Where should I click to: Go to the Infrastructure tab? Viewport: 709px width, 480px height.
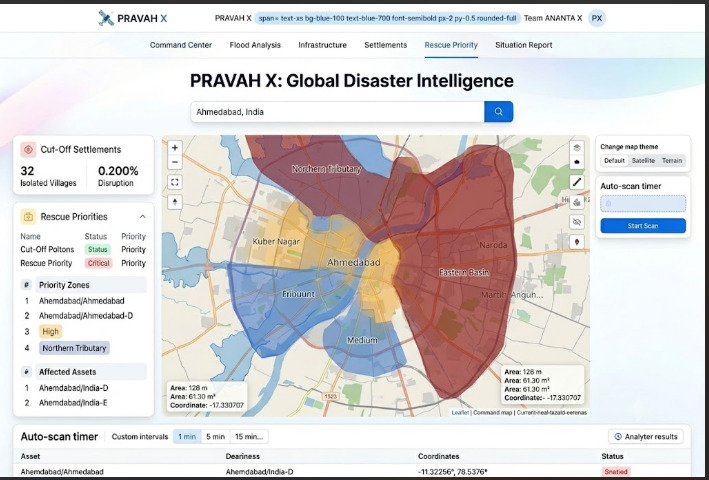pyautogui.click(x=322, y=45)
